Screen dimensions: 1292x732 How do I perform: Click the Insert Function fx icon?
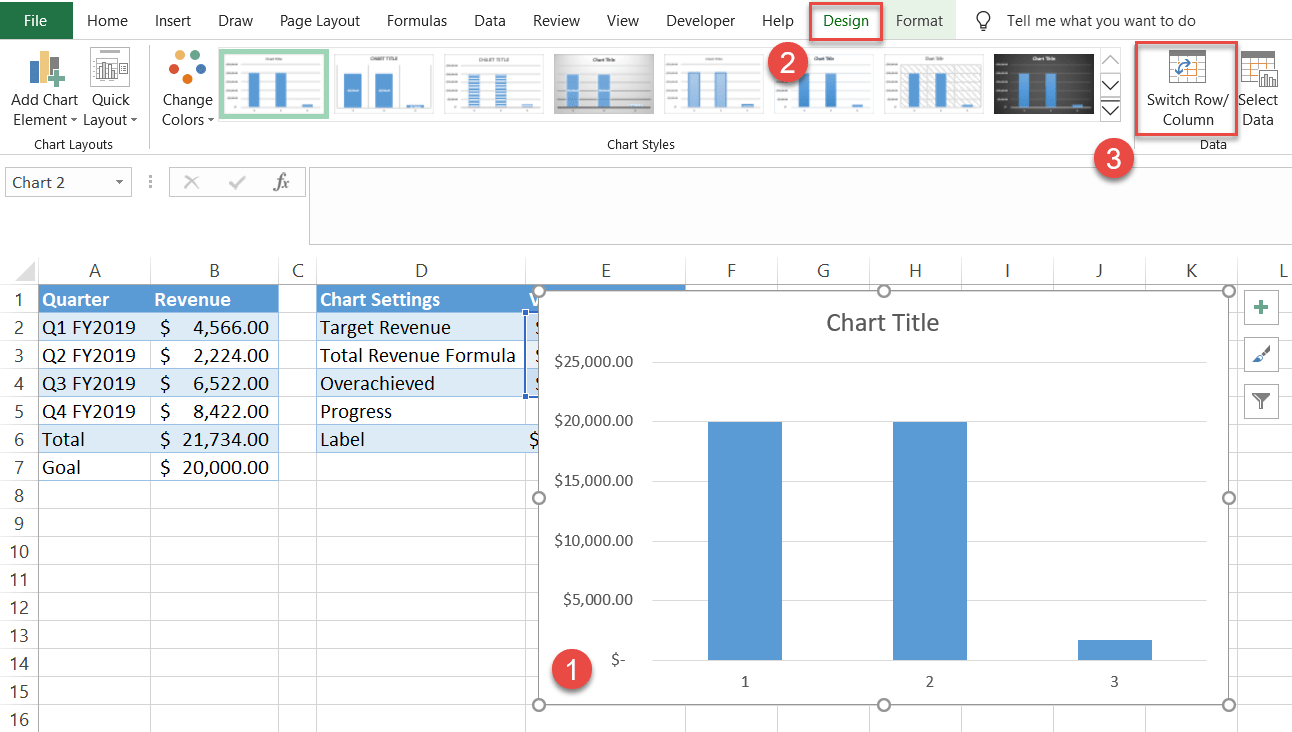(x=285, y=182)
